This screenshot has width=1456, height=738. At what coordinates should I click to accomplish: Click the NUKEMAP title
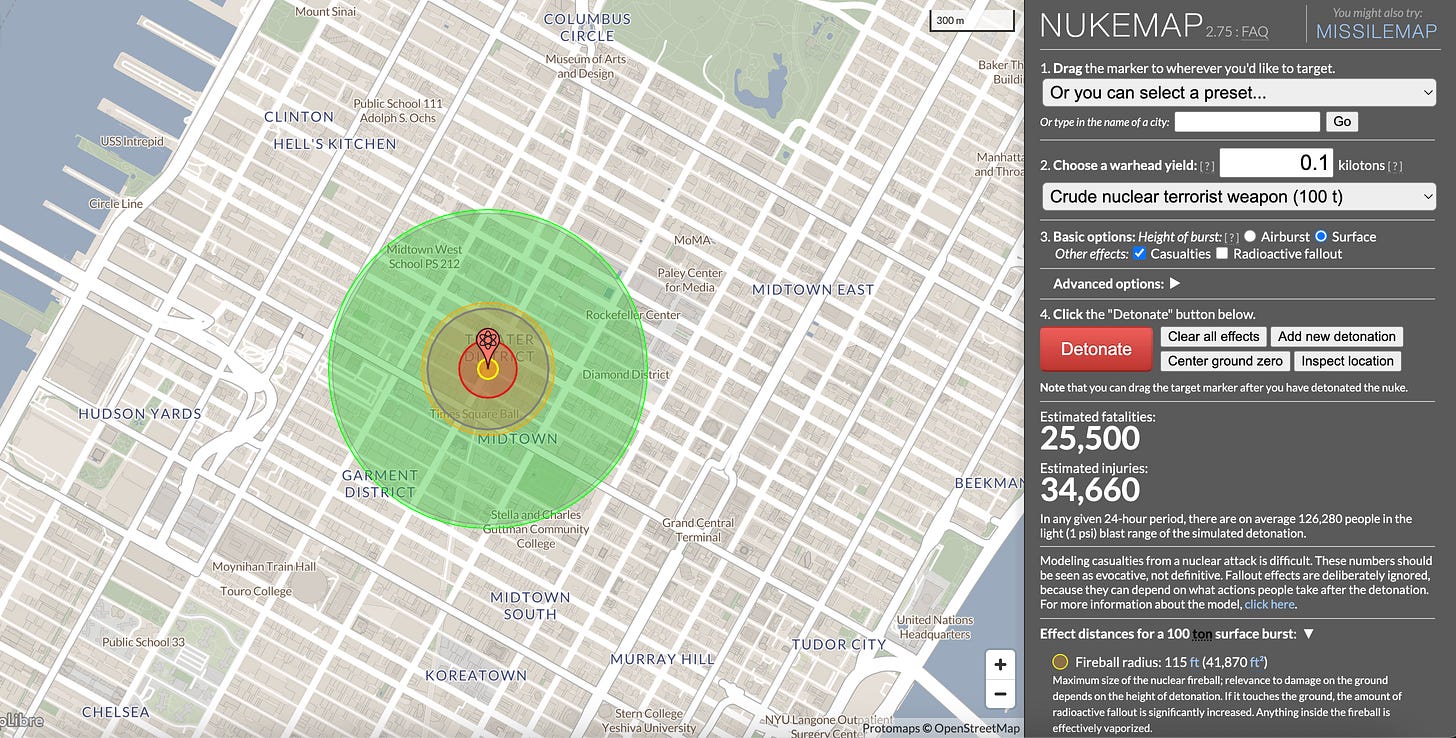(1121, 25)
